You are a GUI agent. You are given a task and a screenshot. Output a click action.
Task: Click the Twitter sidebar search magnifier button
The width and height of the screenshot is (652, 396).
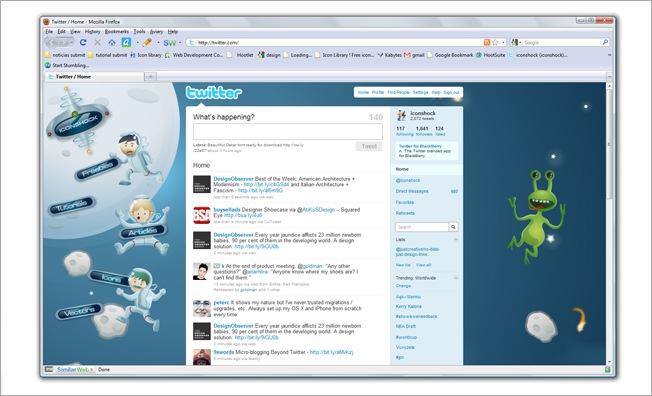[x=454, y=227]
